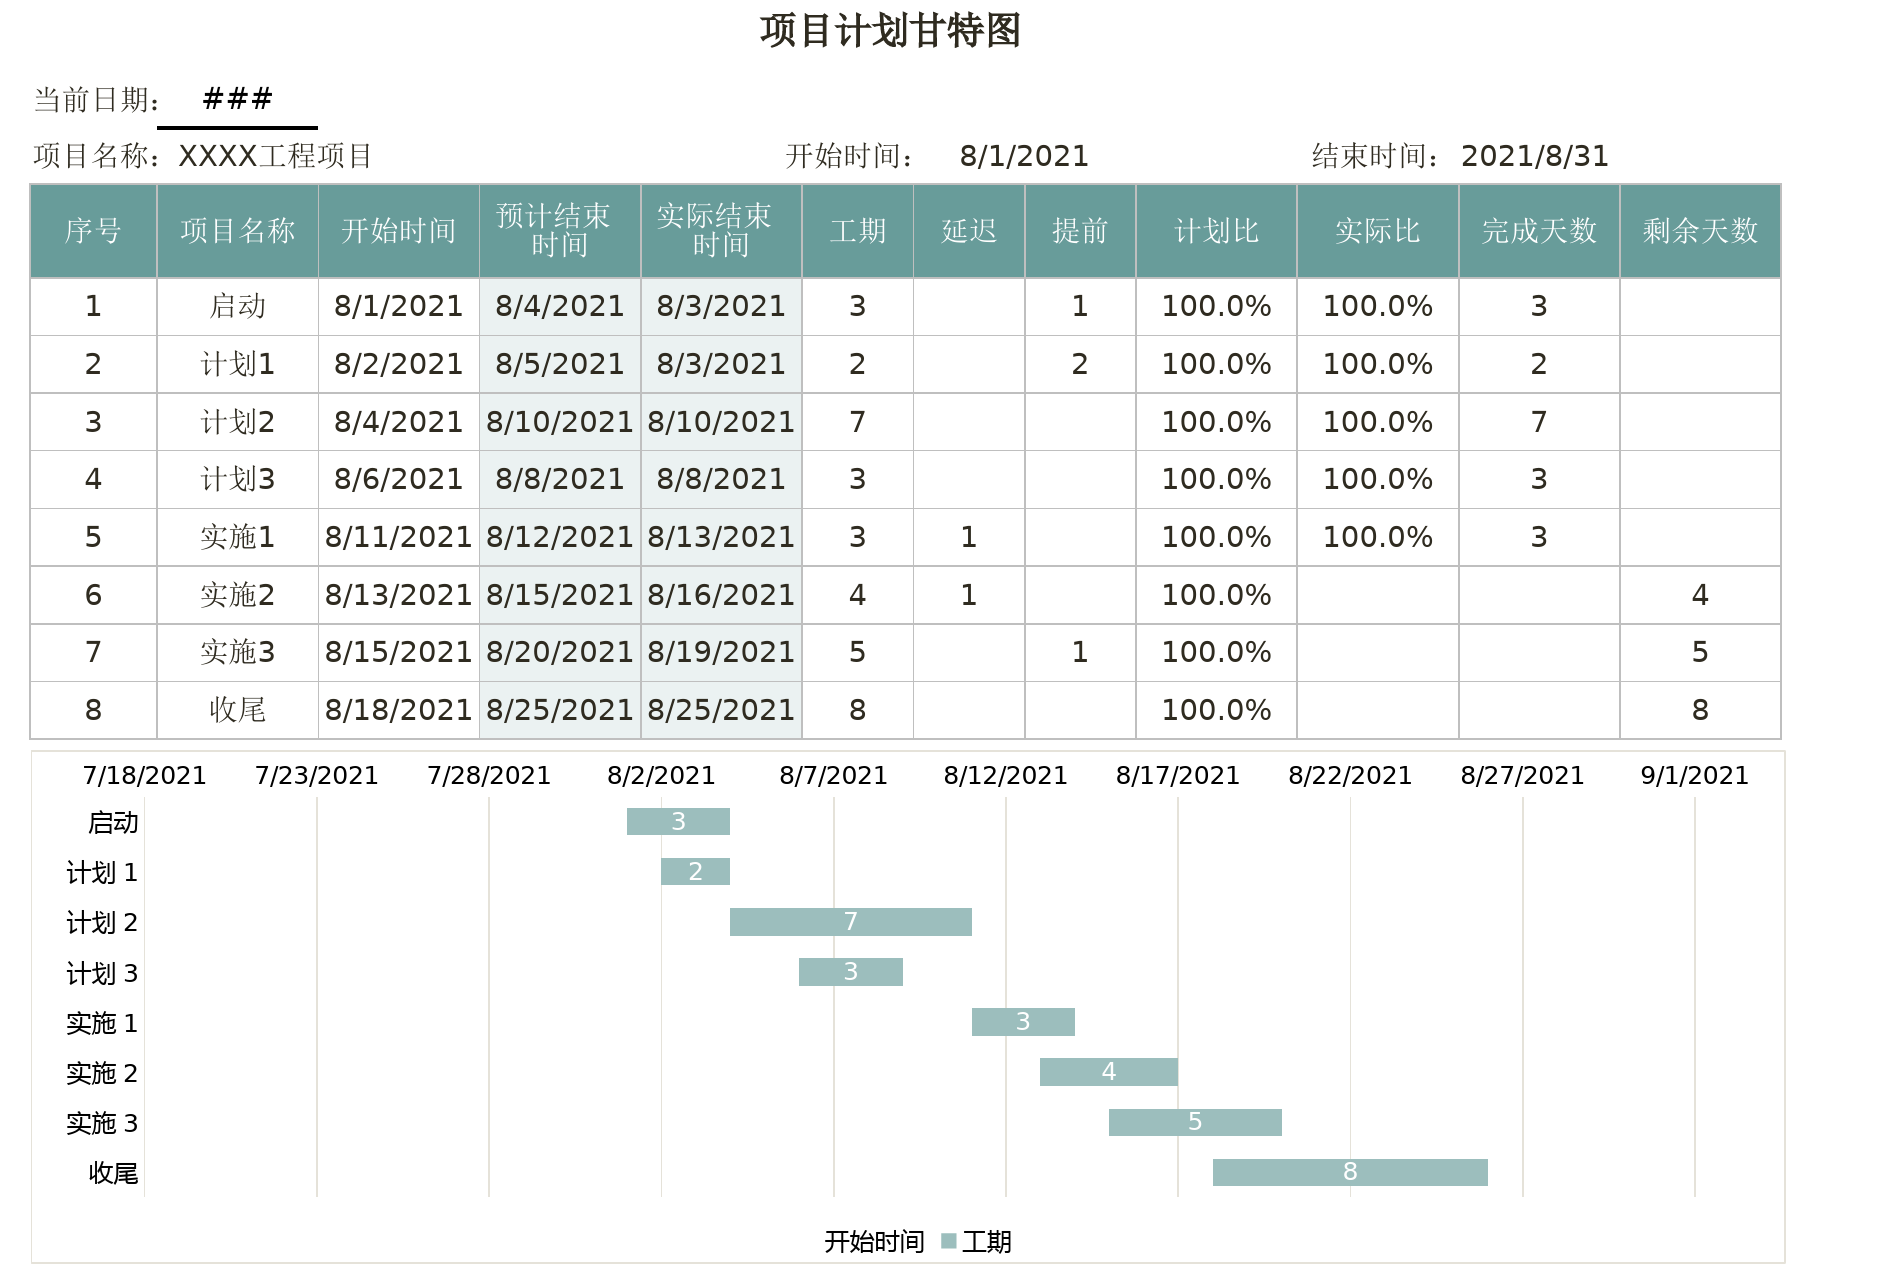Click the 工期 column header
Screen dimensions: 1887x1284
(857, 231)
